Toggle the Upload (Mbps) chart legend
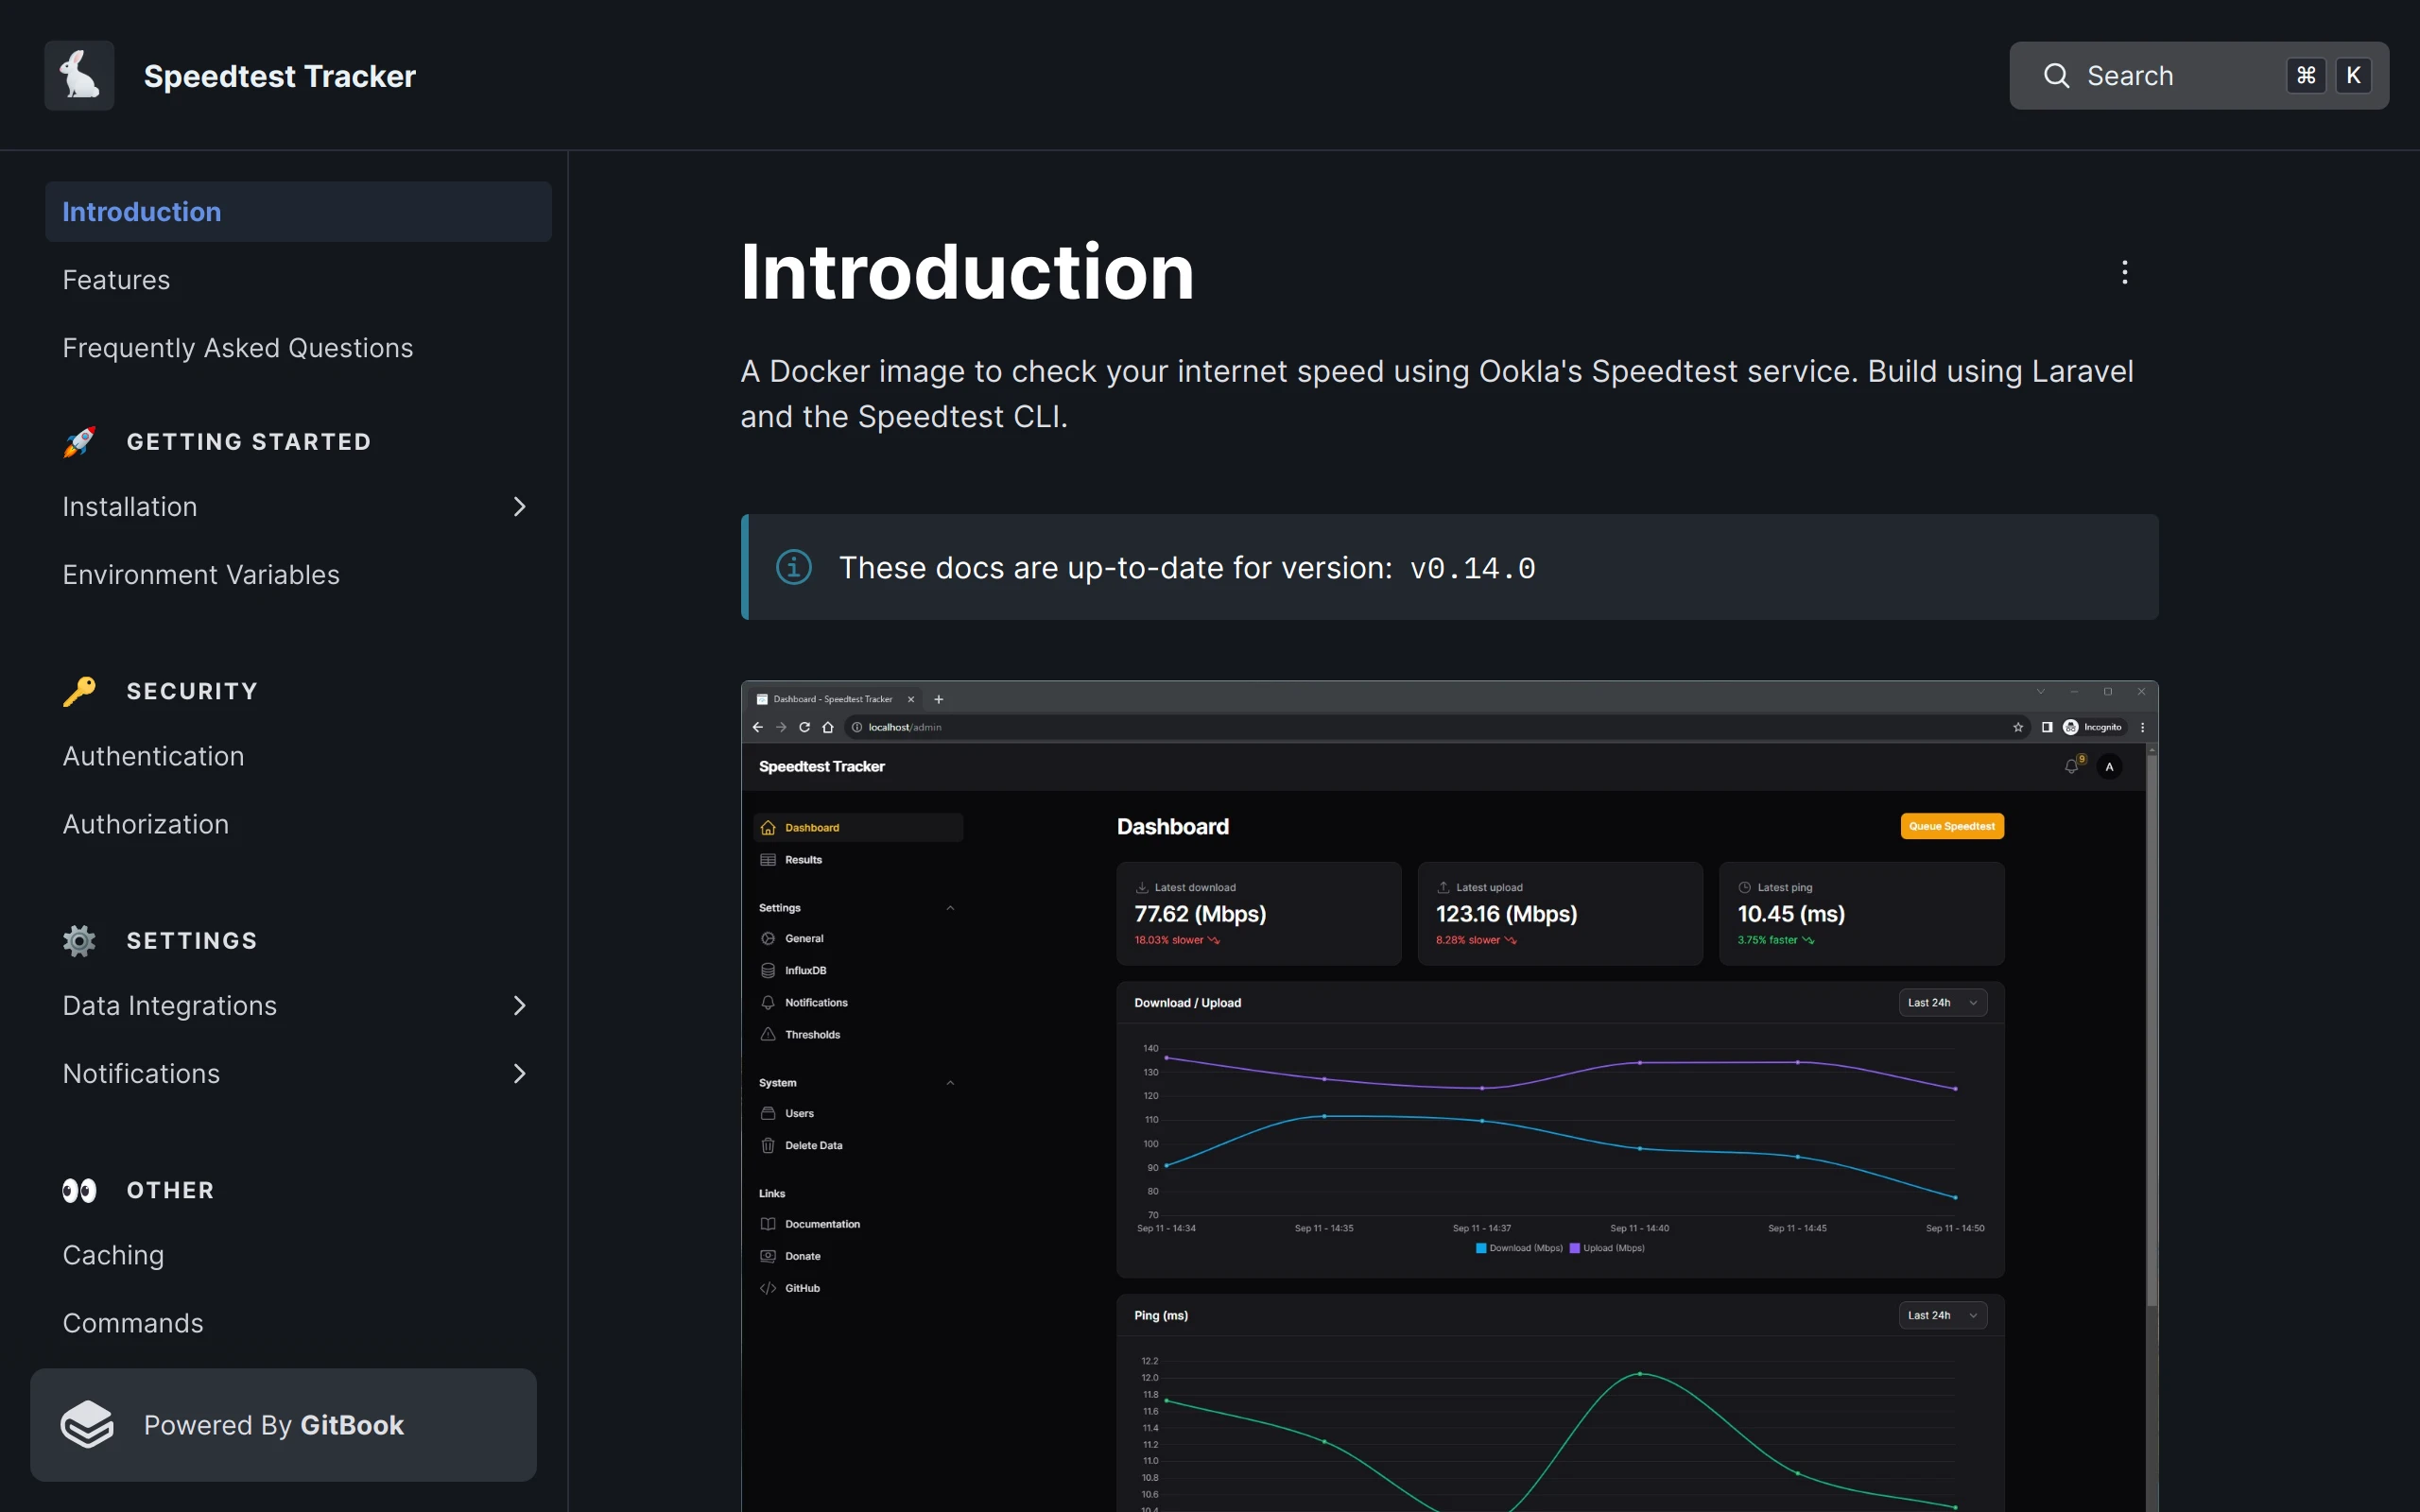 (1606, 1247)
